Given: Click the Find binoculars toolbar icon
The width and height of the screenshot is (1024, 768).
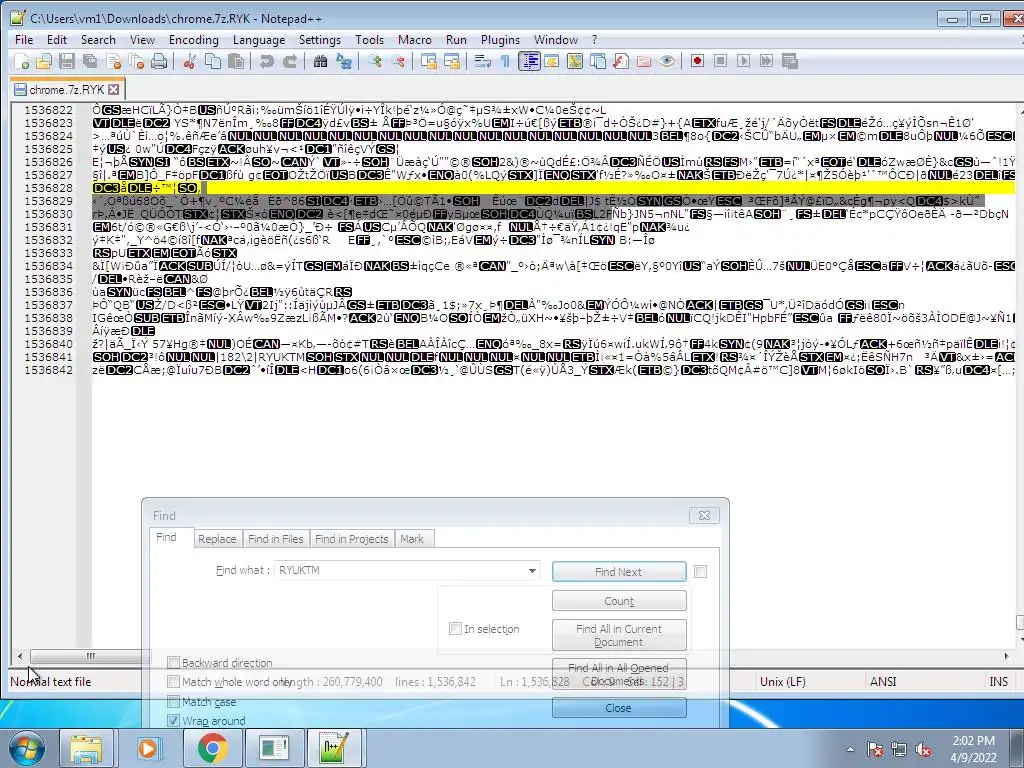Looking at the screenshot, I should (x=320, y=61).
